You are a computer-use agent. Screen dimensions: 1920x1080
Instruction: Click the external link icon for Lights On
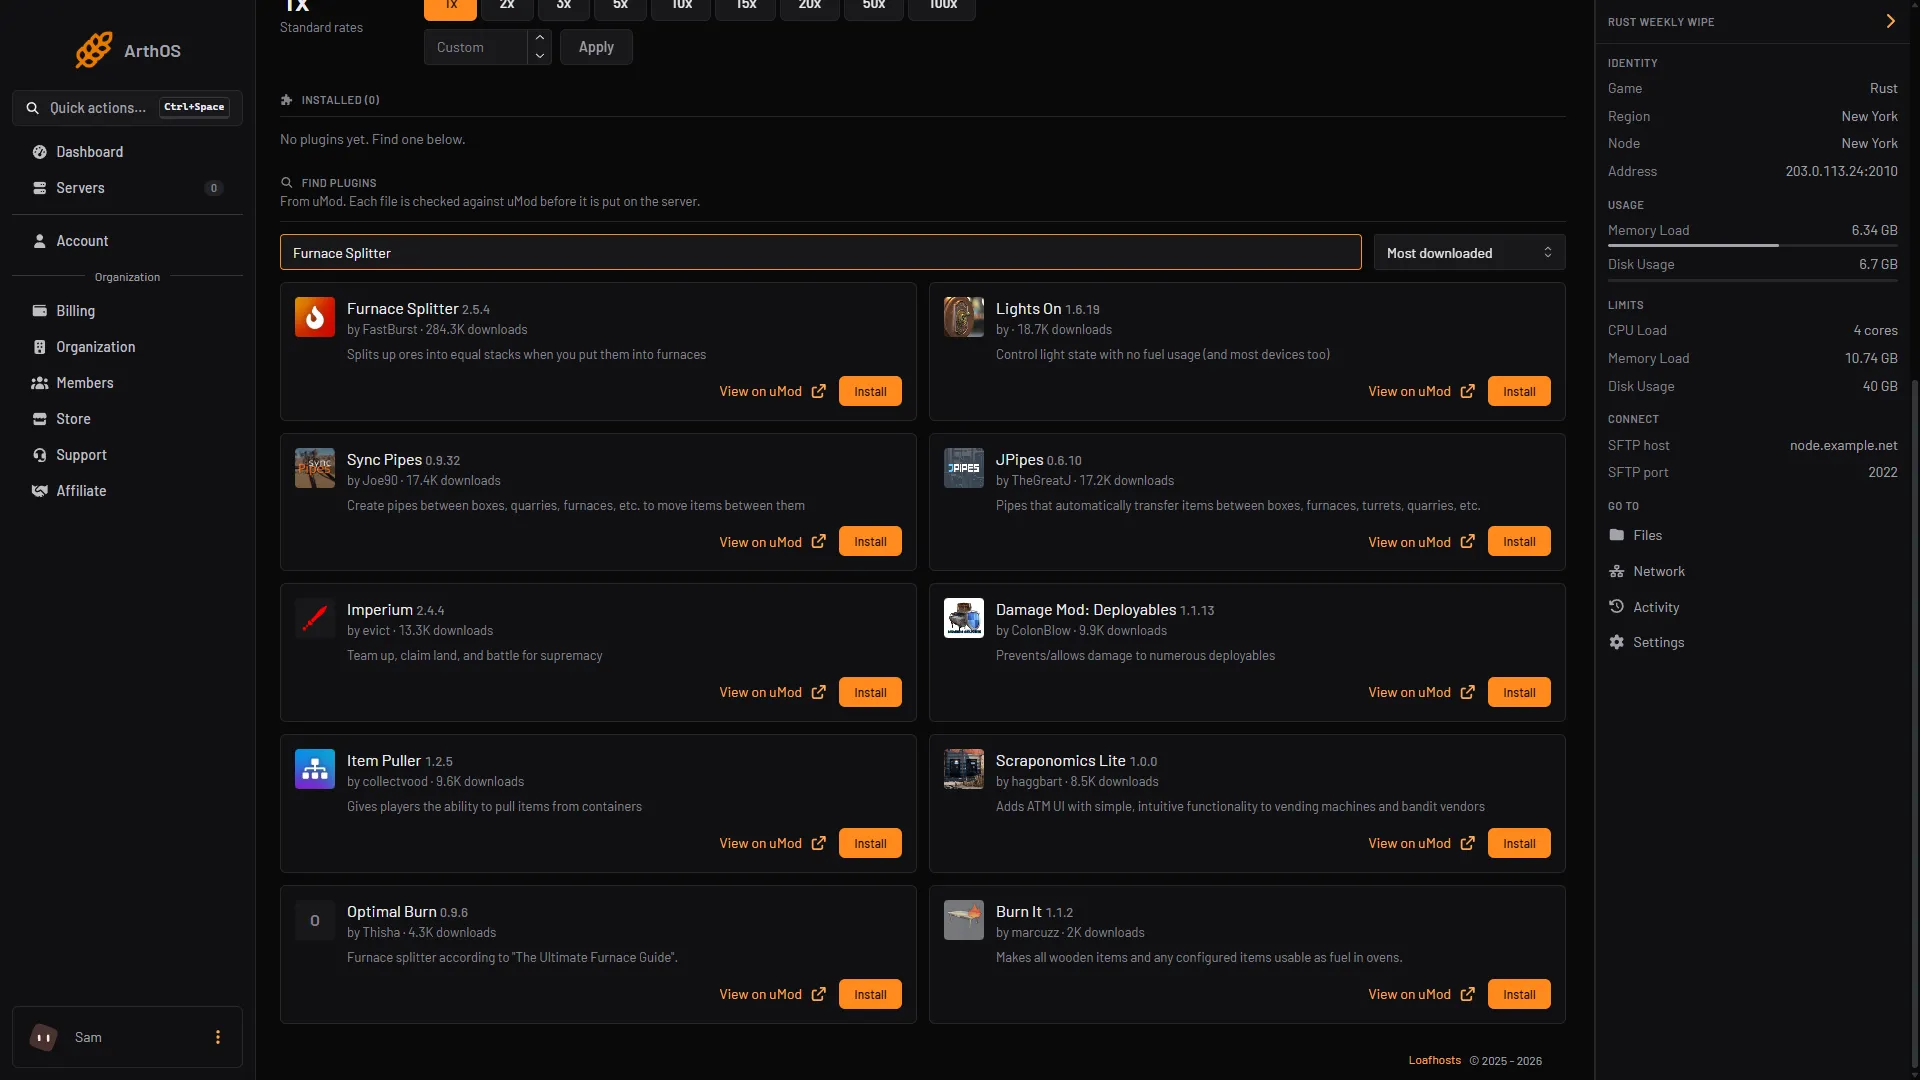[1467, 391]
